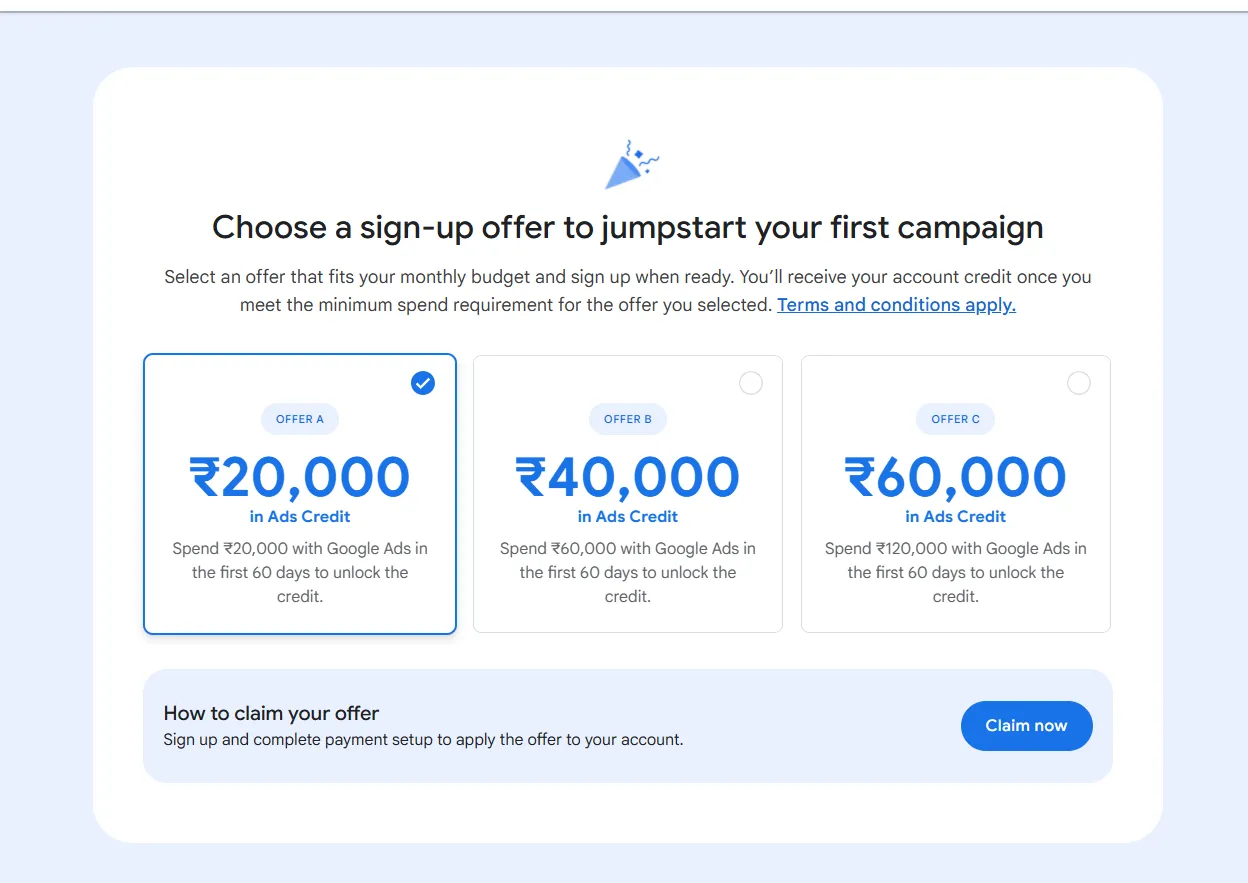Click the rupee symbol in Offer A amount

tap(202, 478)
